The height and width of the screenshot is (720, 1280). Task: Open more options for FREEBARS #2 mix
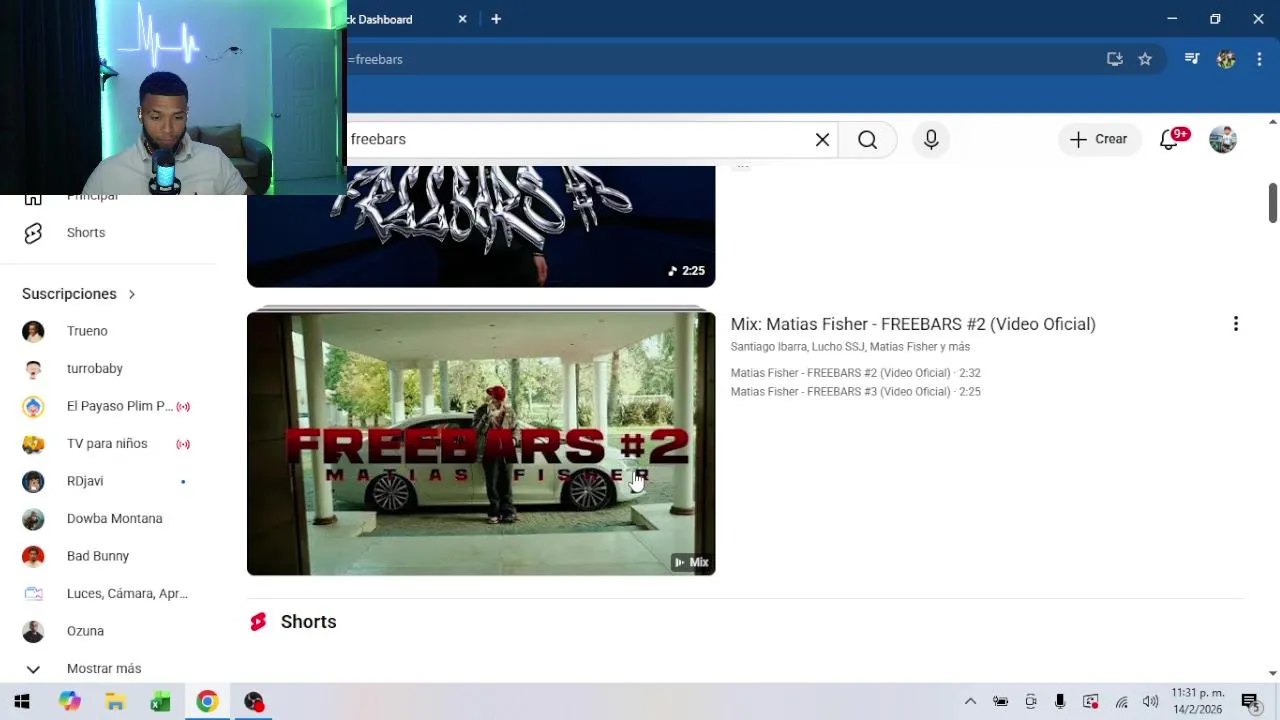[x=1236, y=324]
